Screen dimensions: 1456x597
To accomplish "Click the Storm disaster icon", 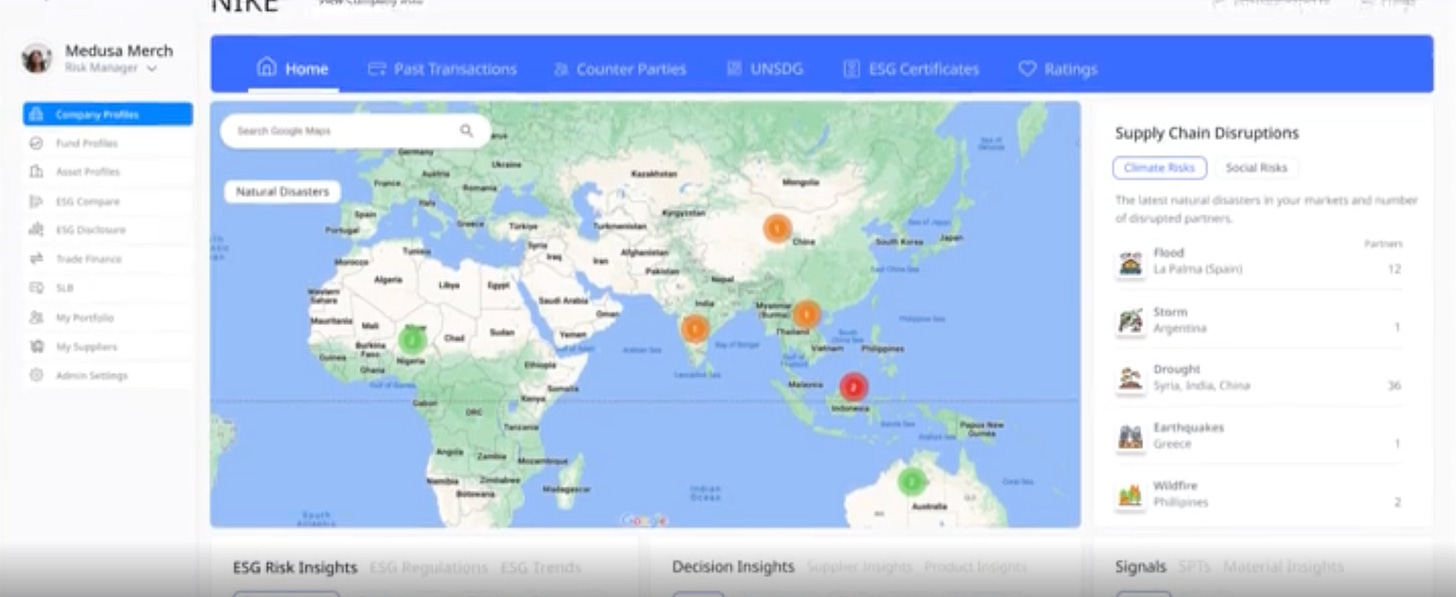I will 1130,321.
